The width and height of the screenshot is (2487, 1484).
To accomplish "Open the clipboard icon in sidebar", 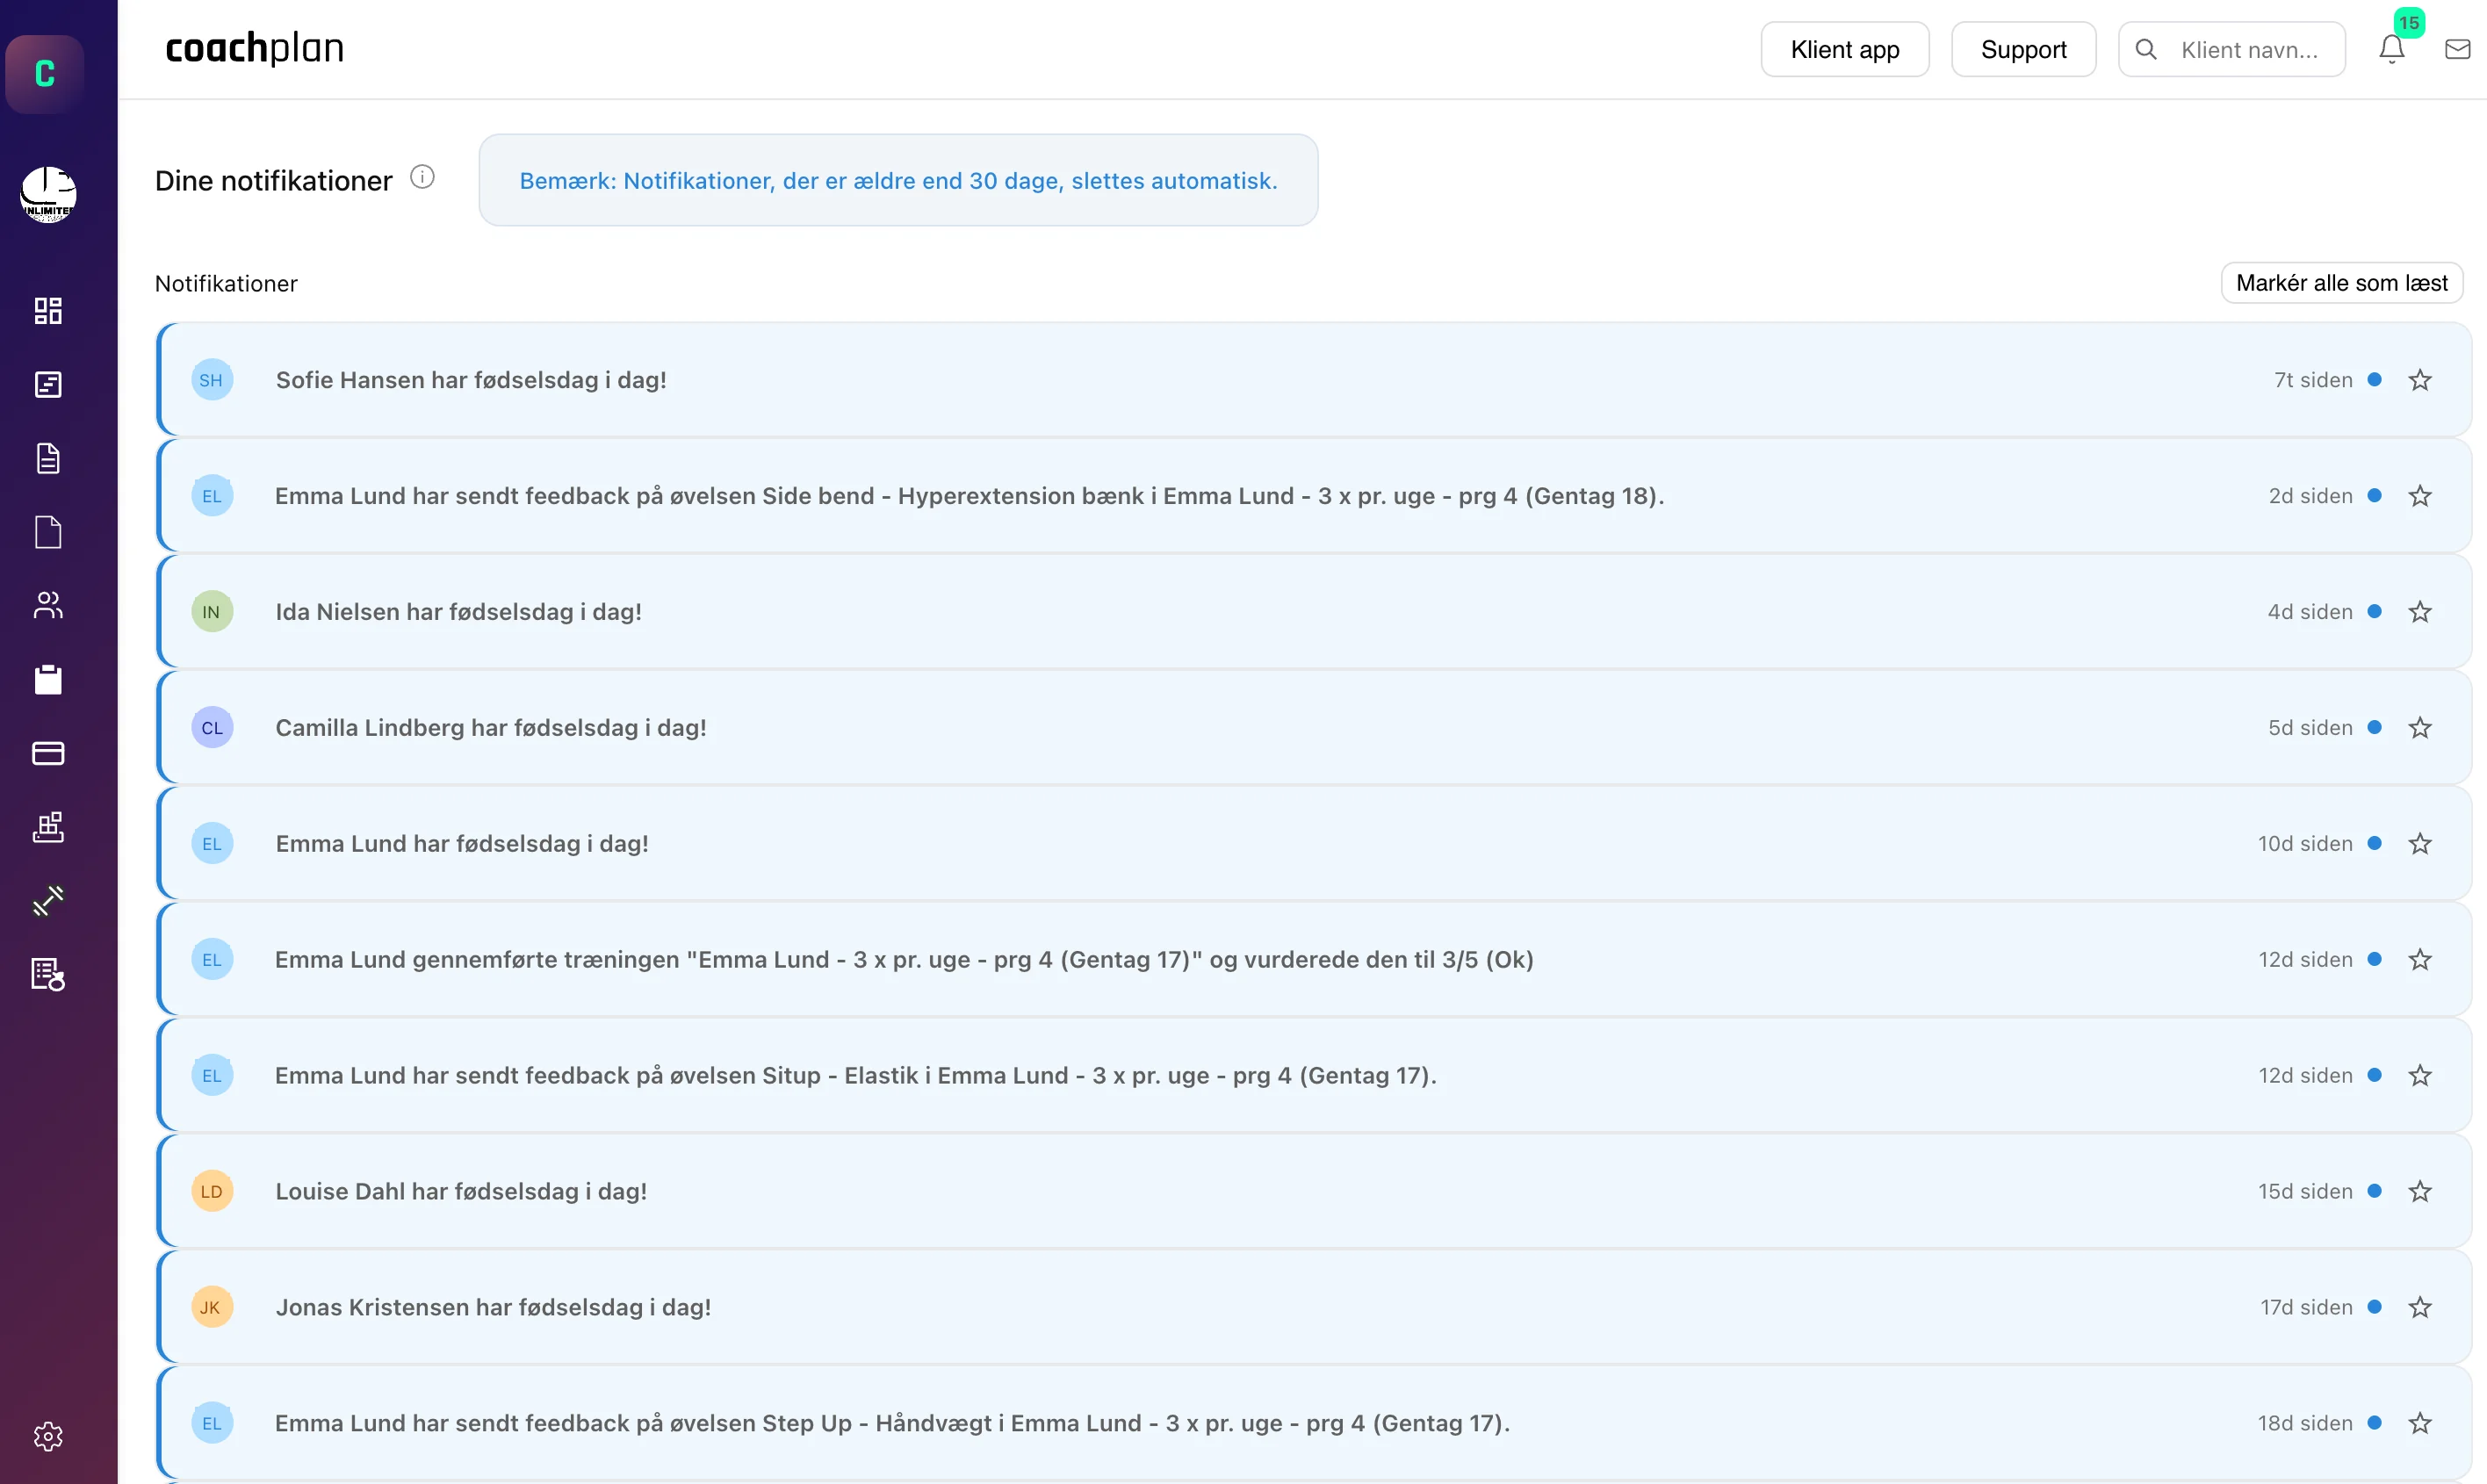I will [x=48, y=679].
